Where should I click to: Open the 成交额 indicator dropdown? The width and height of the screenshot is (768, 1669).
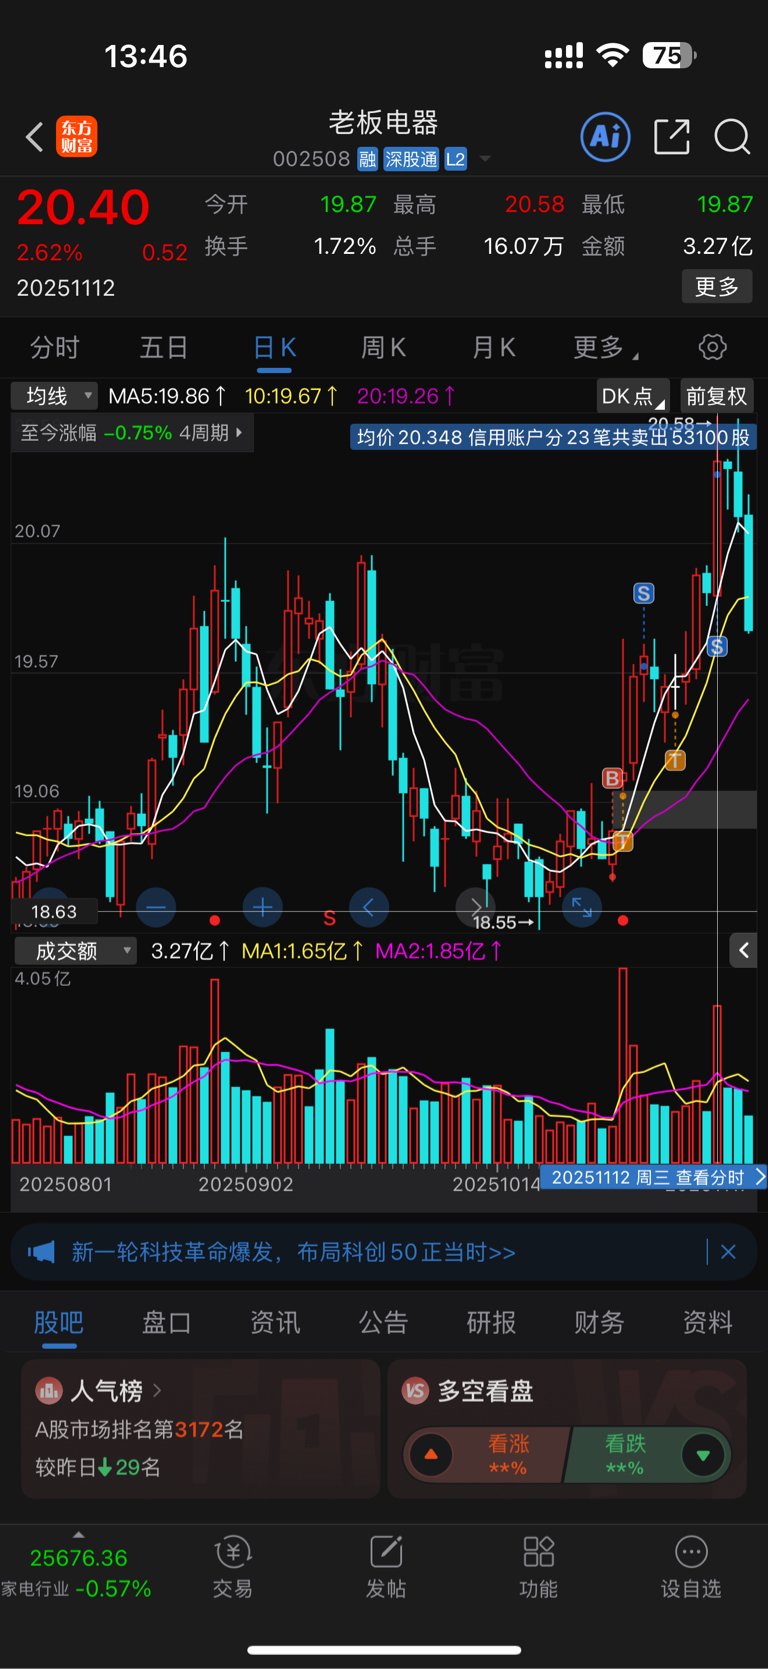pos(75,950)
